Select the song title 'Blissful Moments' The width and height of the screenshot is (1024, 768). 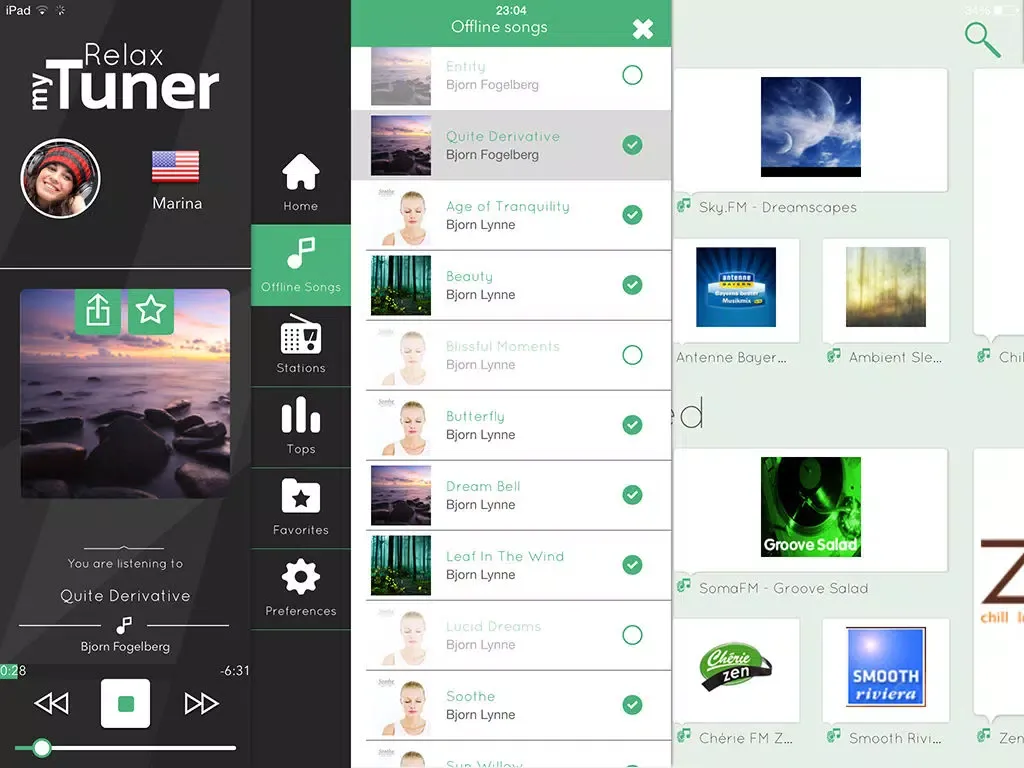(x=502, y=346)
